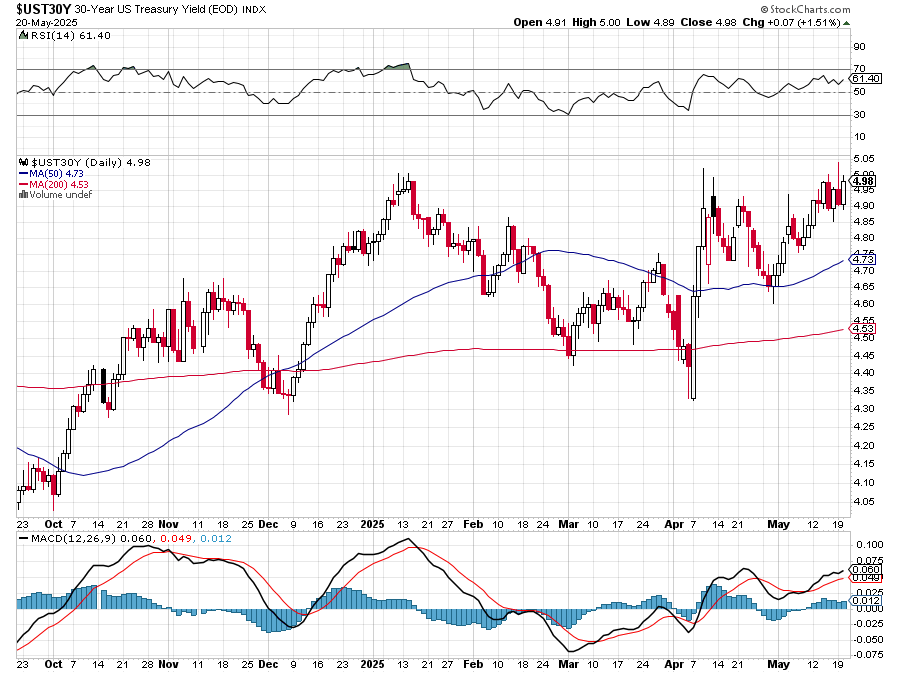The image size is (900, 673).
Task: Click the 4.53 MA(200) axis tag
Action: [864, 328]
